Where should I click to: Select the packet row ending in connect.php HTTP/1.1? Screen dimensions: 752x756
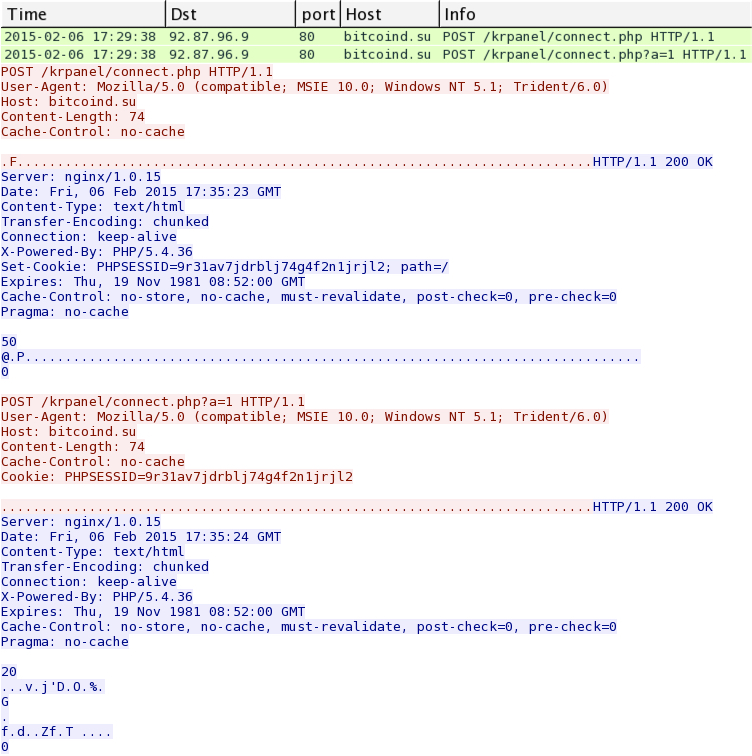tap(375, 37)
